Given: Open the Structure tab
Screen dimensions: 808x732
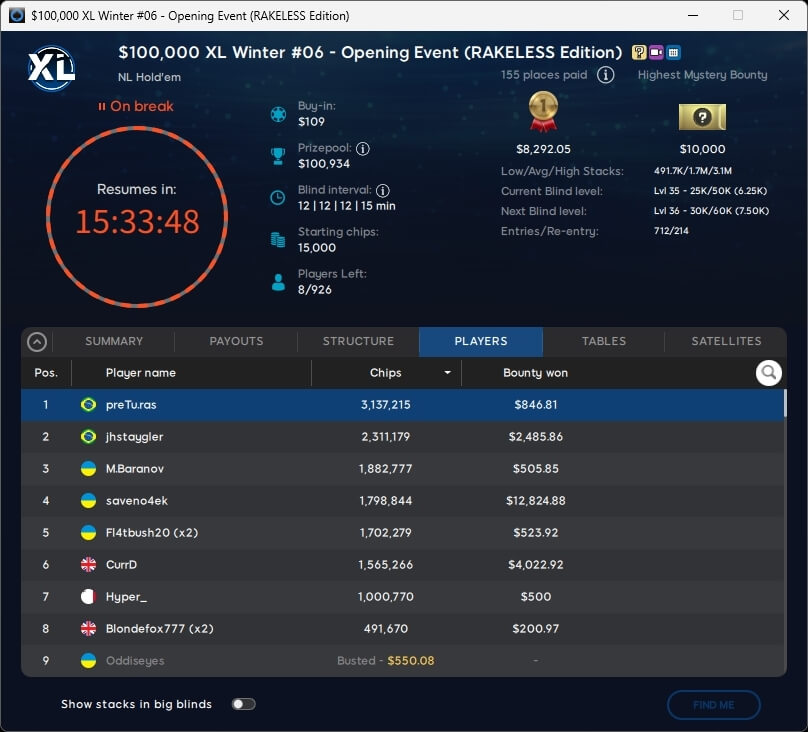Looking at the screenshot, I should pos(358,341).
